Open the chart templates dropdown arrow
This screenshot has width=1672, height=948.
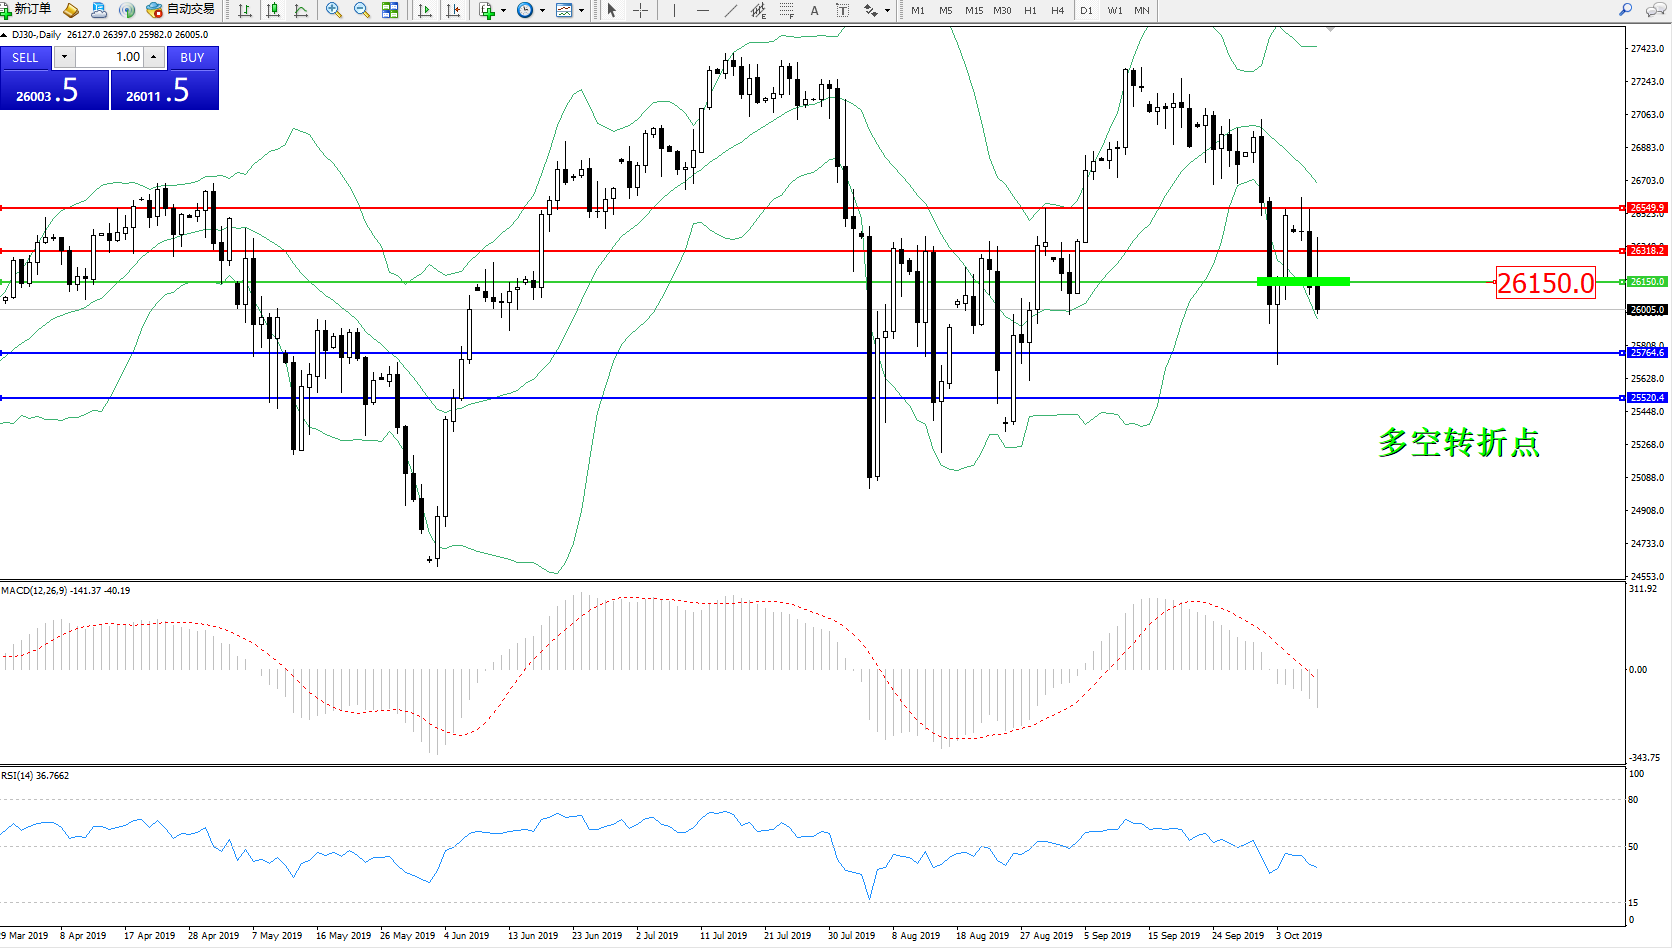coord(581,11)
